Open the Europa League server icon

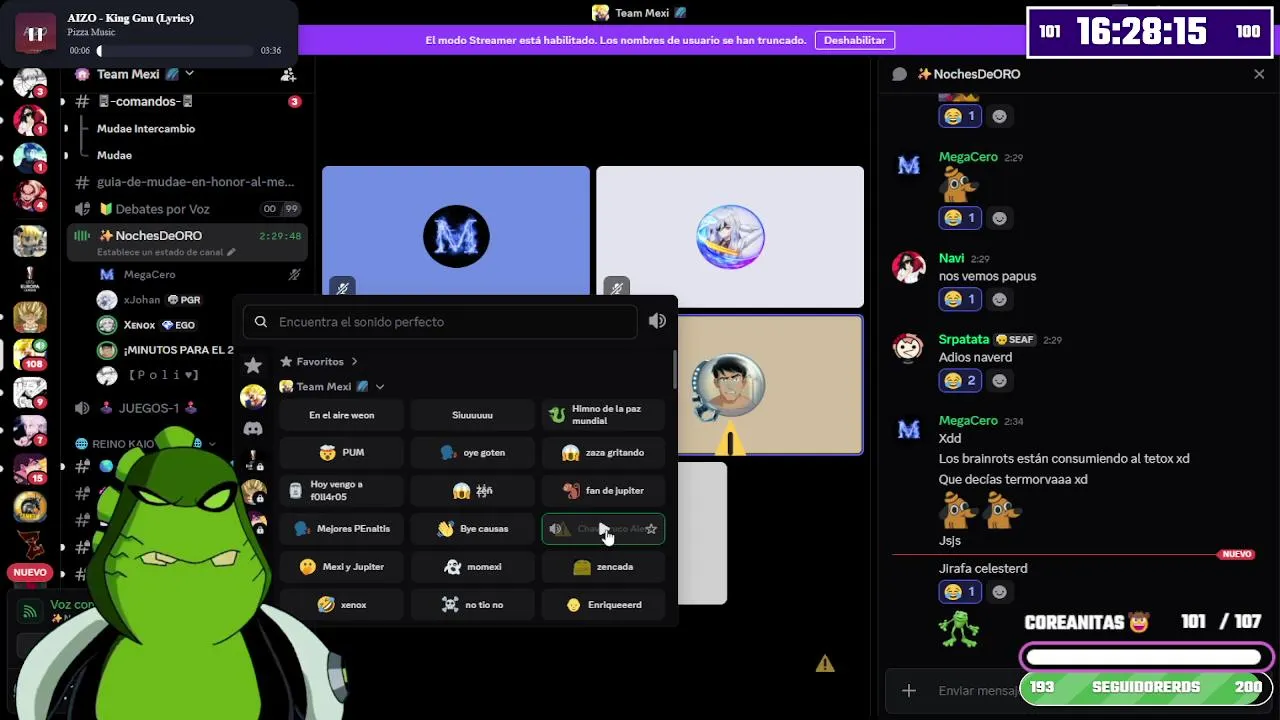tap(30, 279)
